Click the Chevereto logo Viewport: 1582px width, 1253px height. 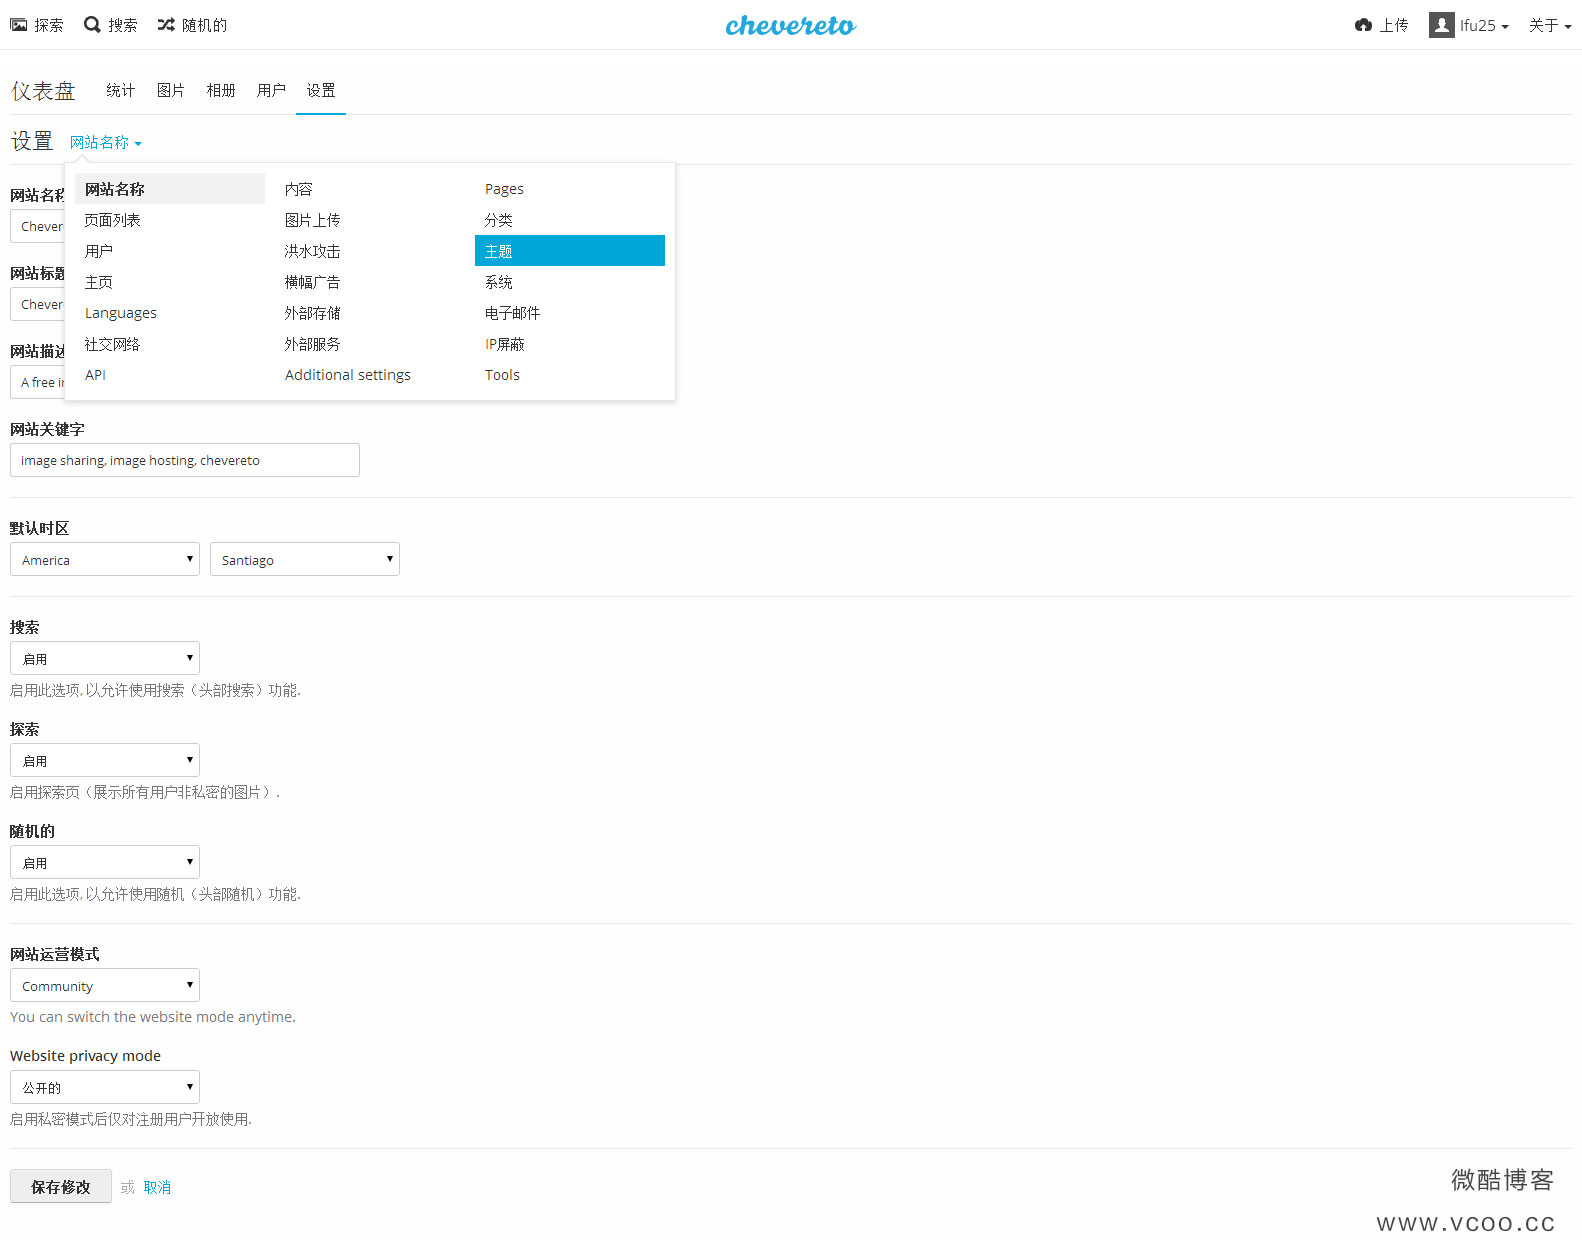coord(790,25)
